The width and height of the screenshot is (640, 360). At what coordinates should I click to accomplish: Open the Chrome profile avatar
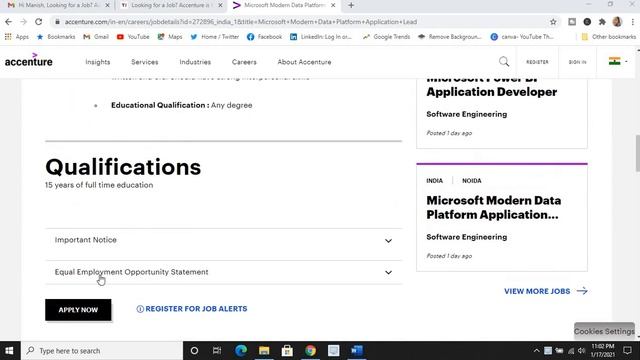tap(617, 22)
